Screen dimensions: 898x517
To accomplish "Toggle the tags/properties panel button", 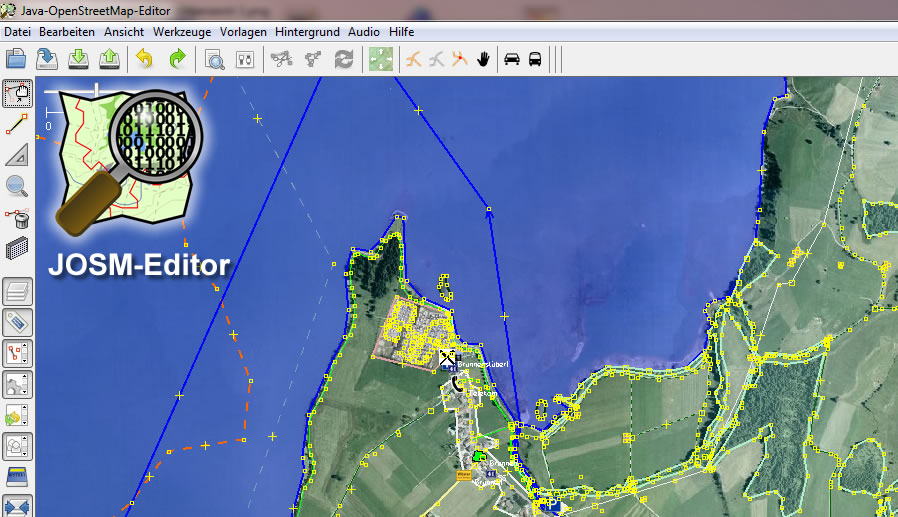I will [x=18, y=323].
